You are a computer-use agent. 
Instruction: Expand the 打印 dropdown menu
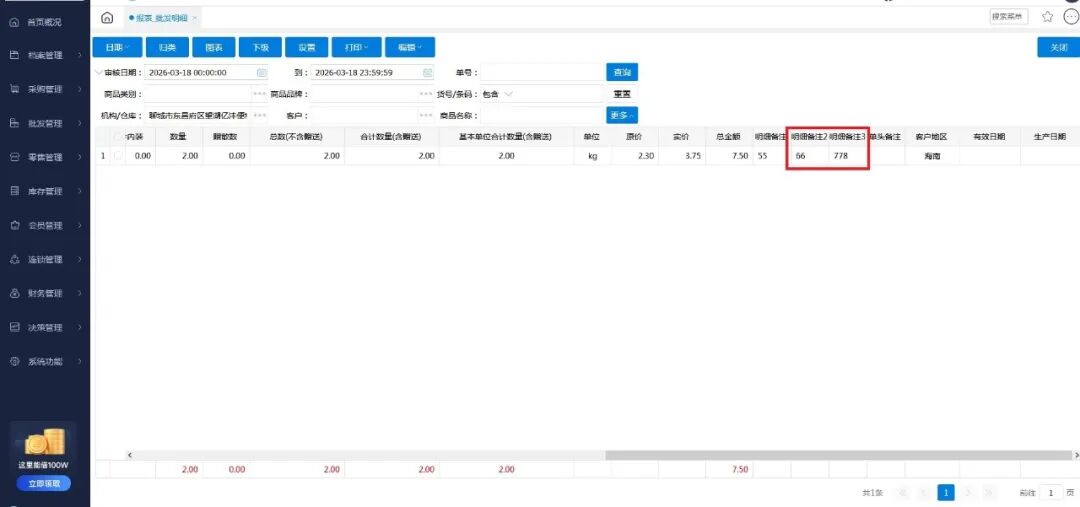click(356, 47)
